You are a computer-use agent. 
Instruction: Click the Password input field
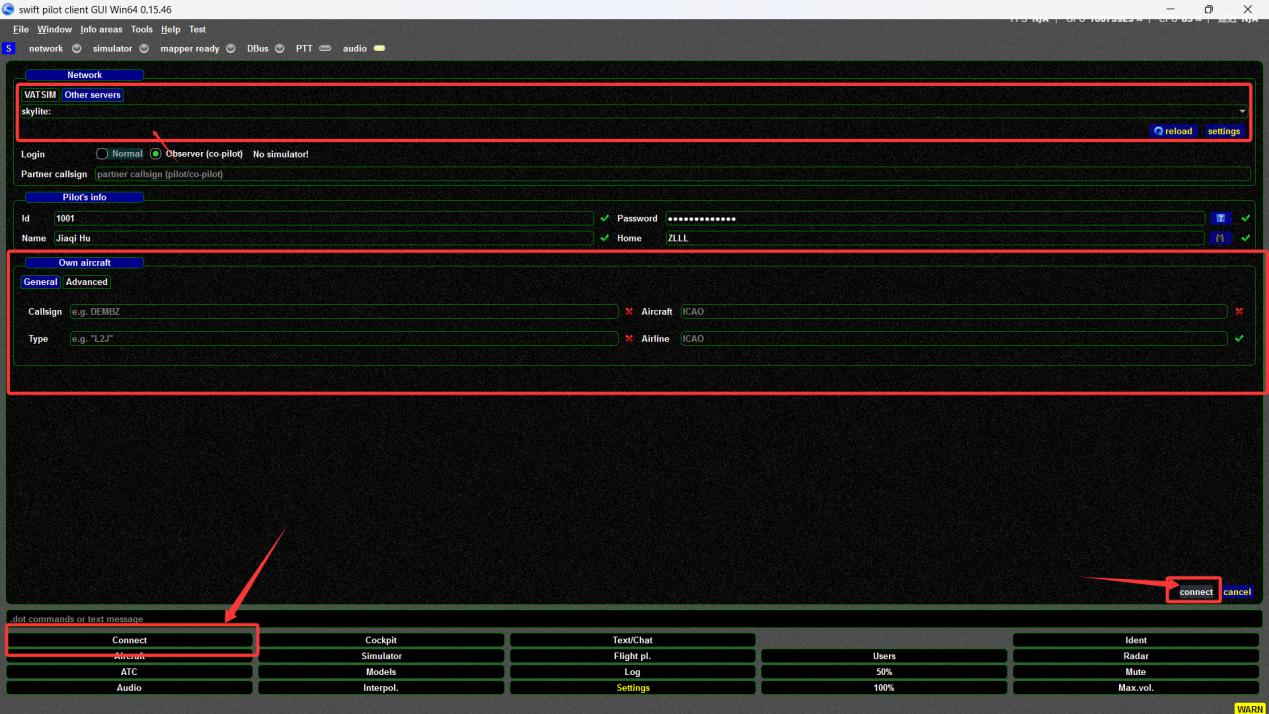935,218
